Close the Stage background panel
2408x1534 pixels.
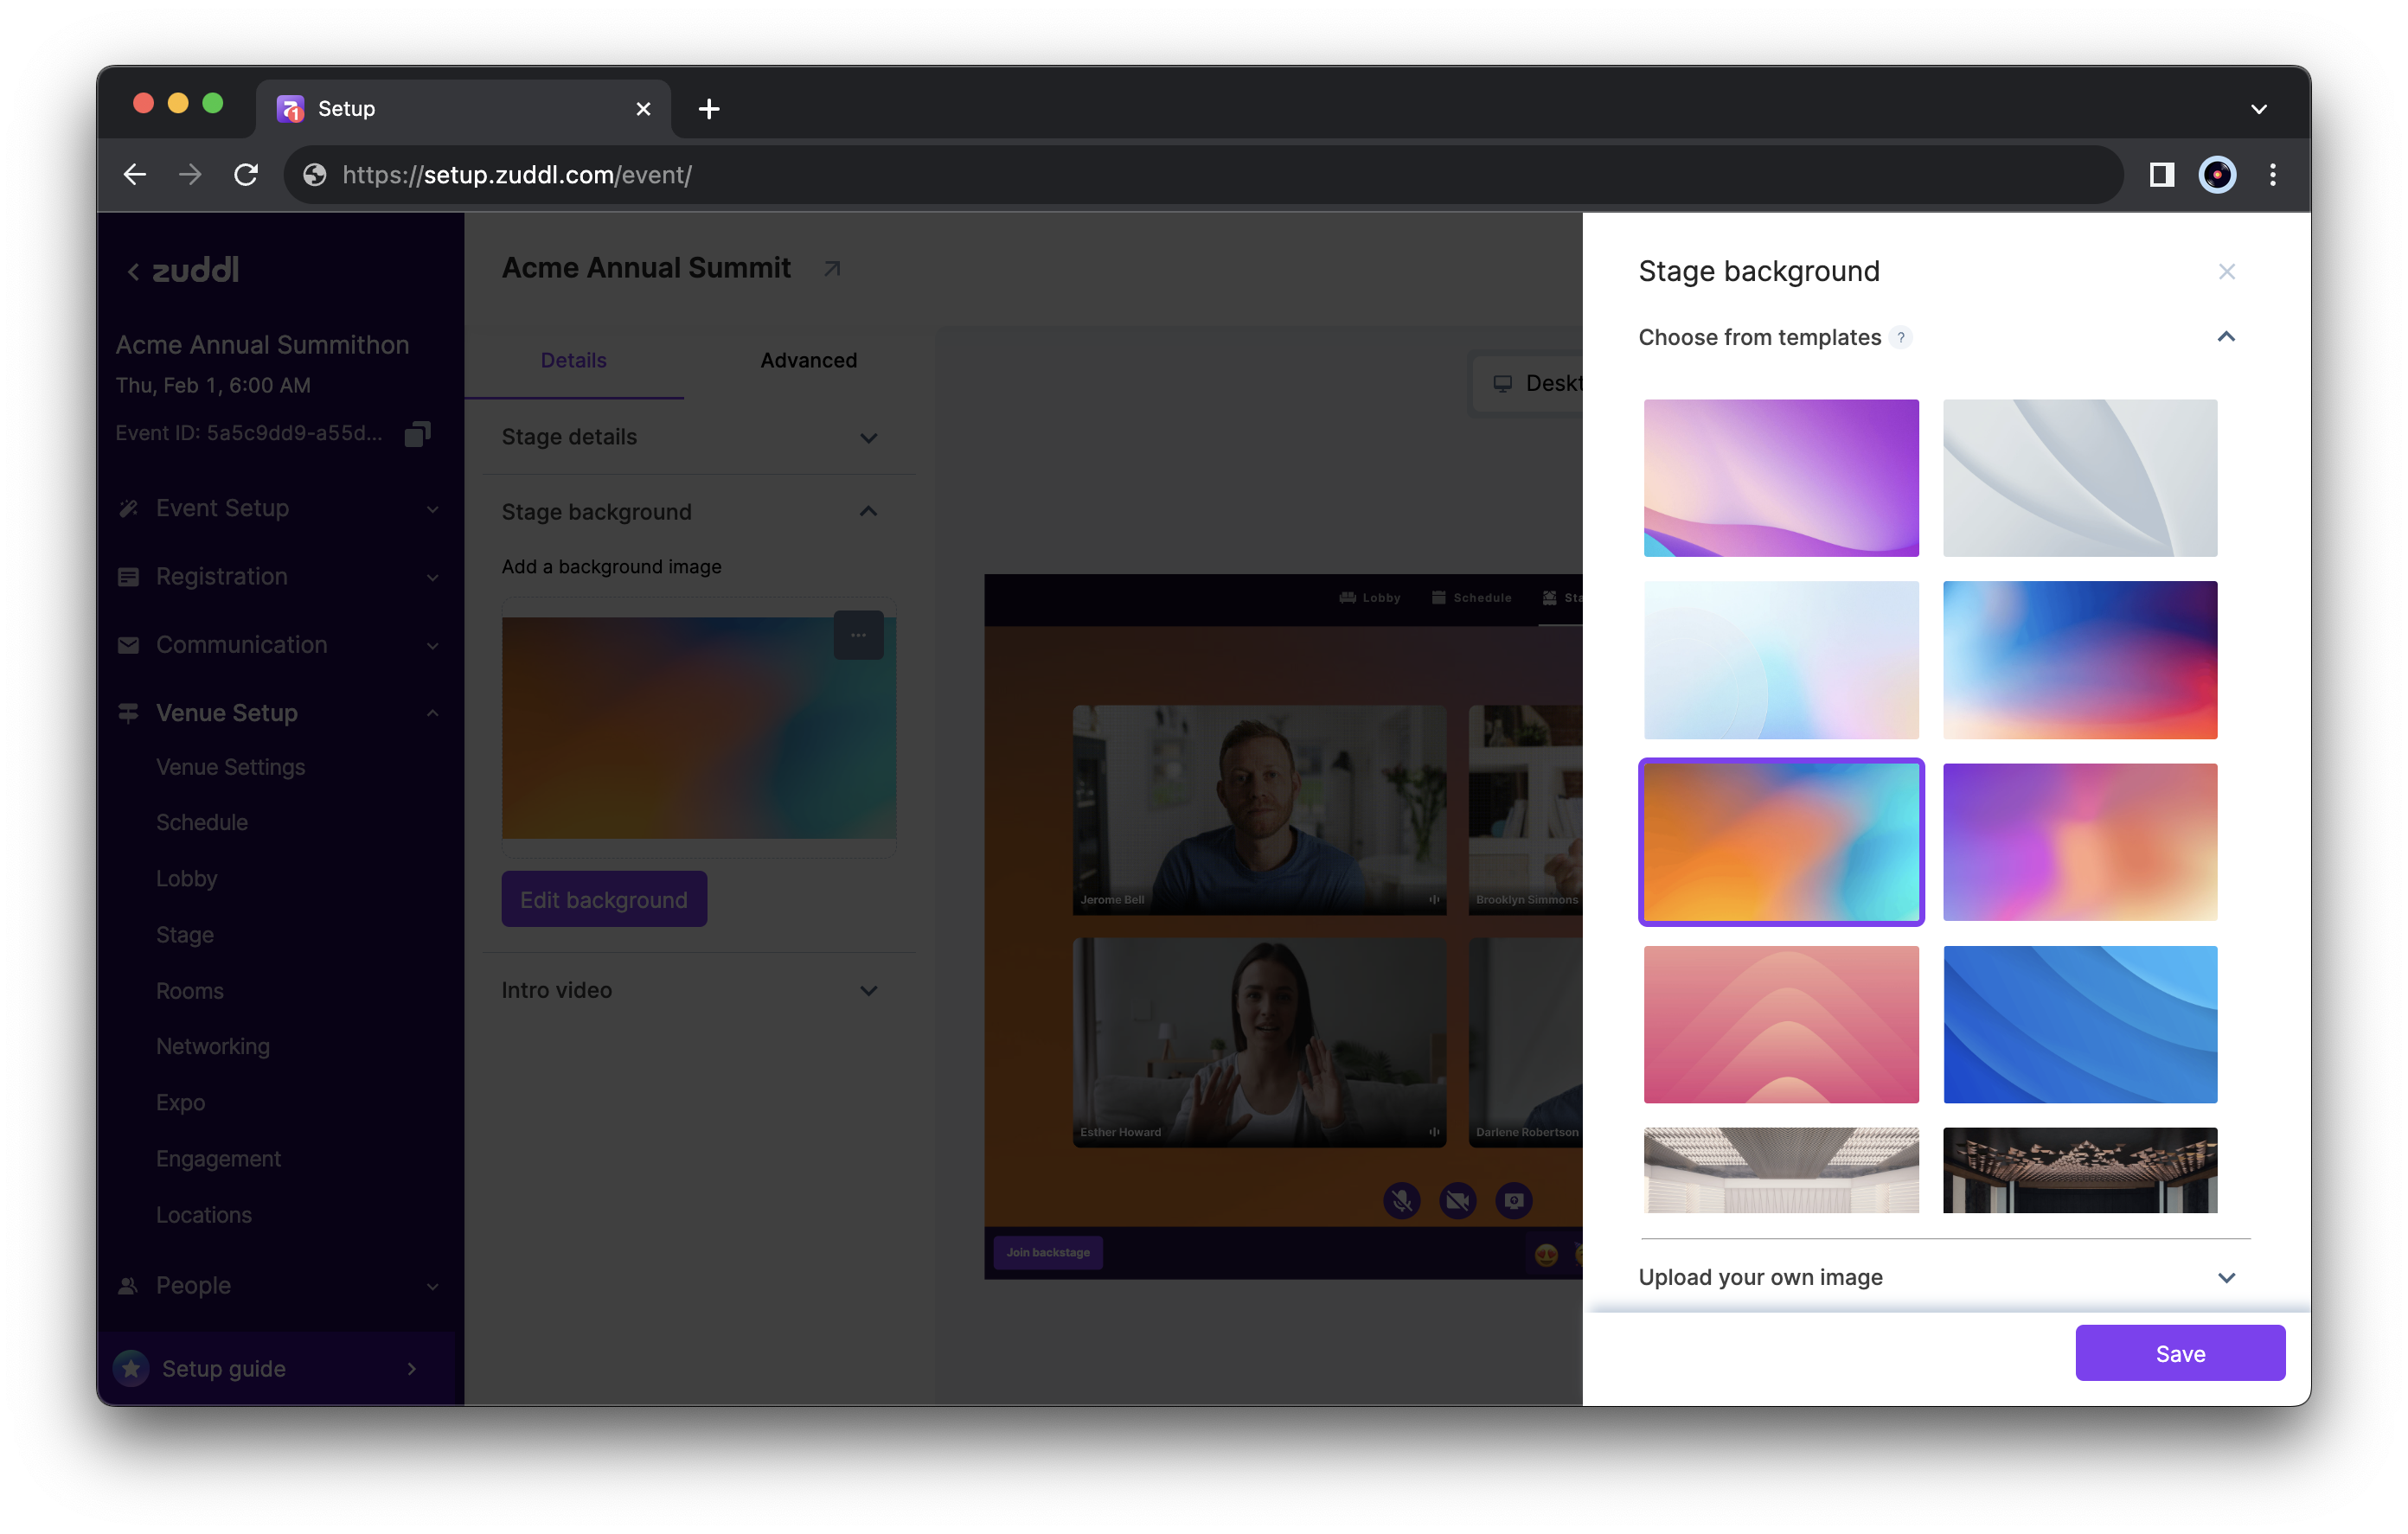coord(2227,271)
